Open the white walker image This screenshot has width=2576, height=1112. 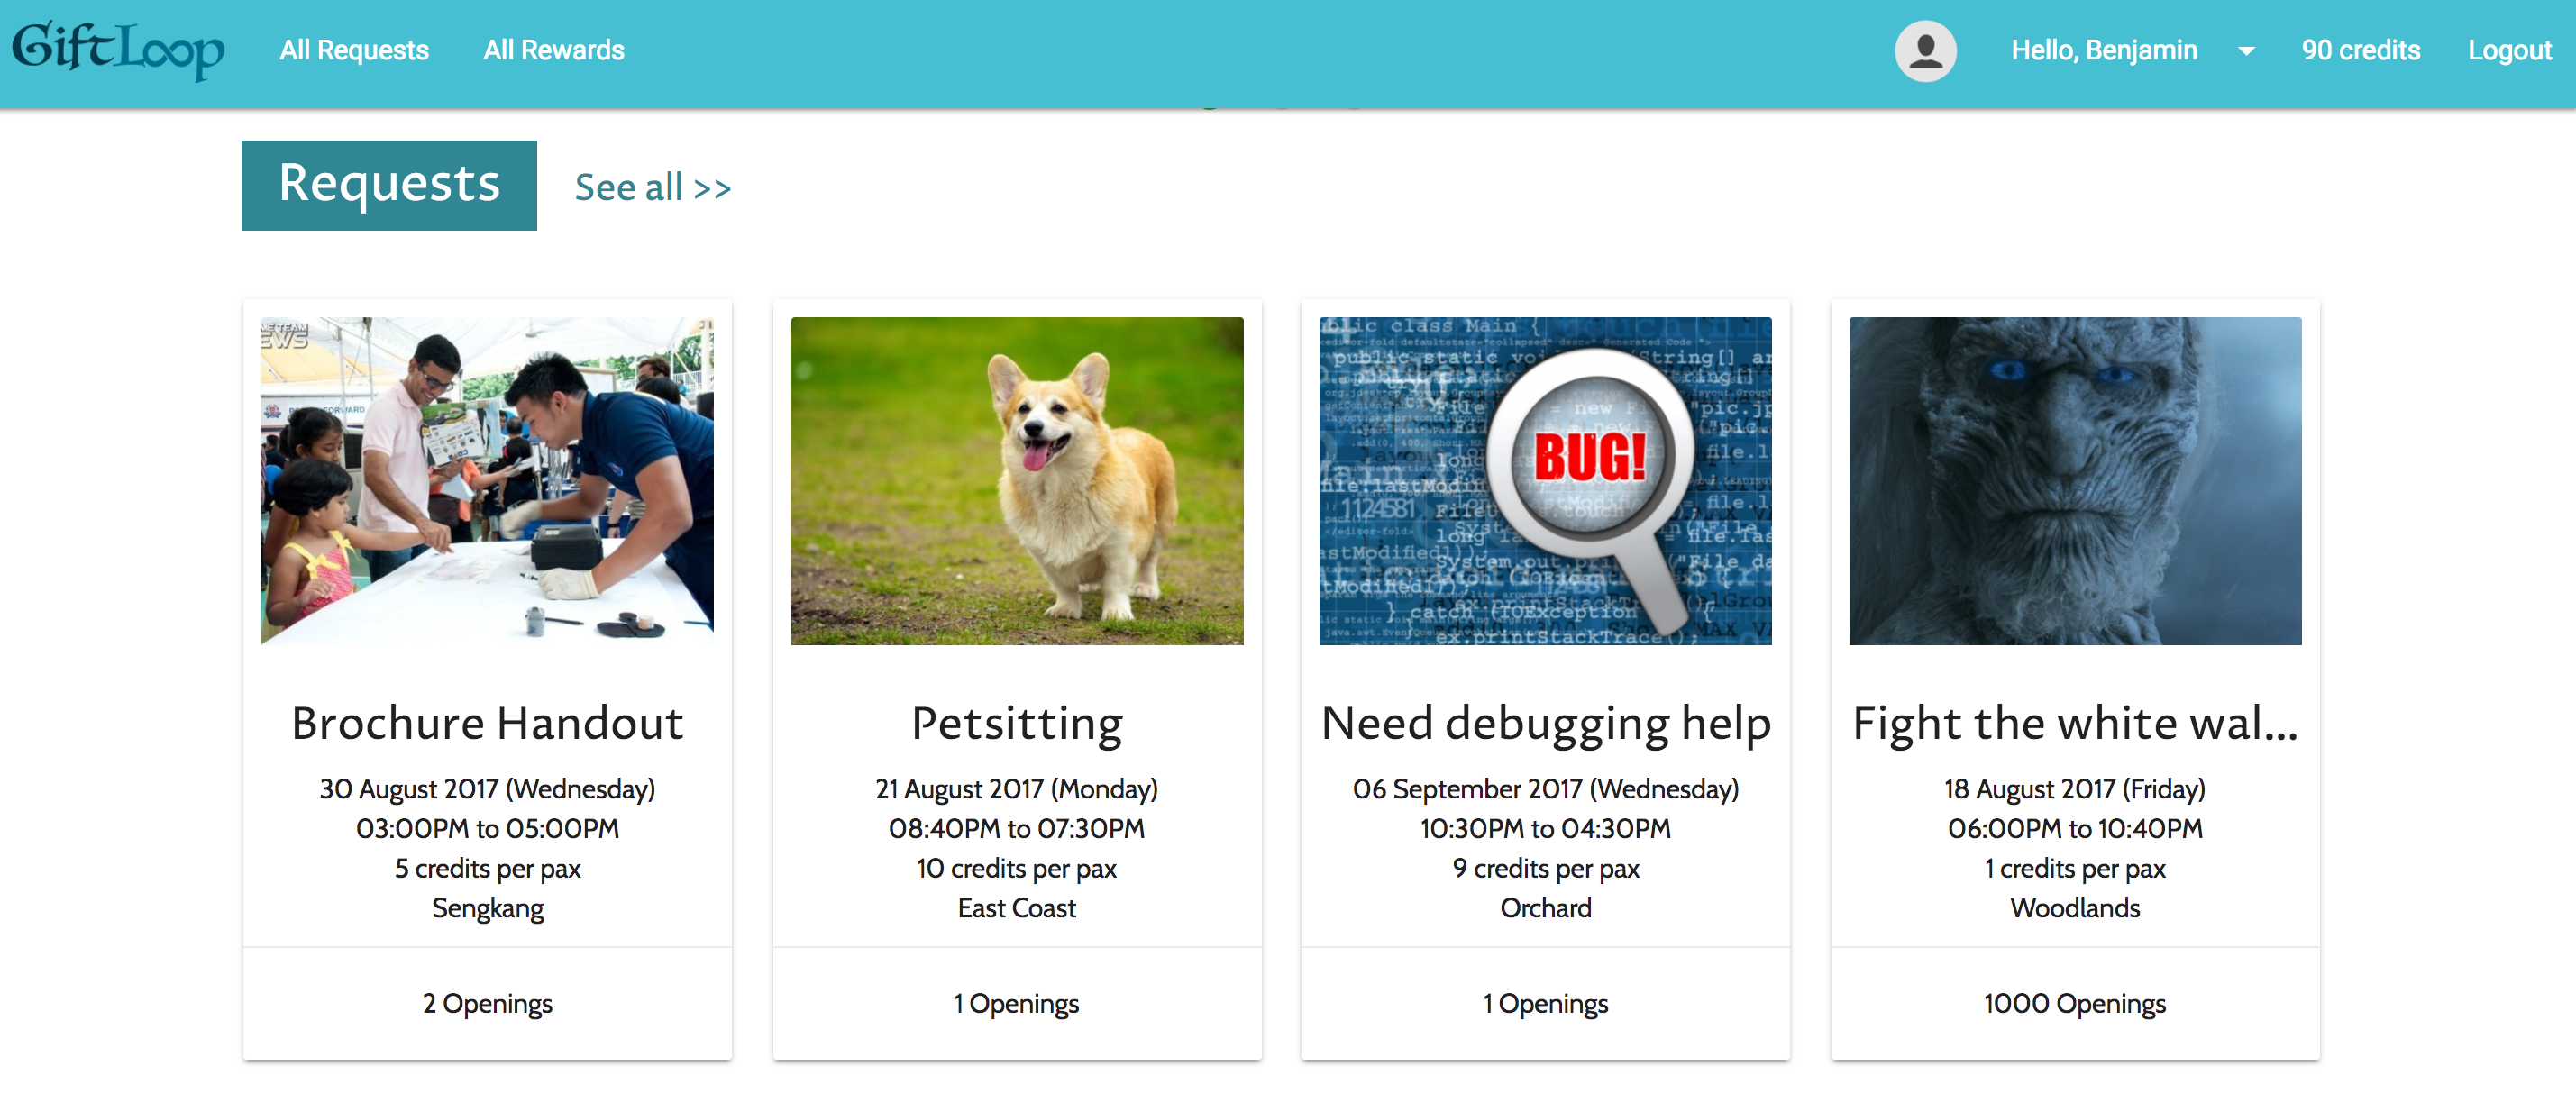2074,480
